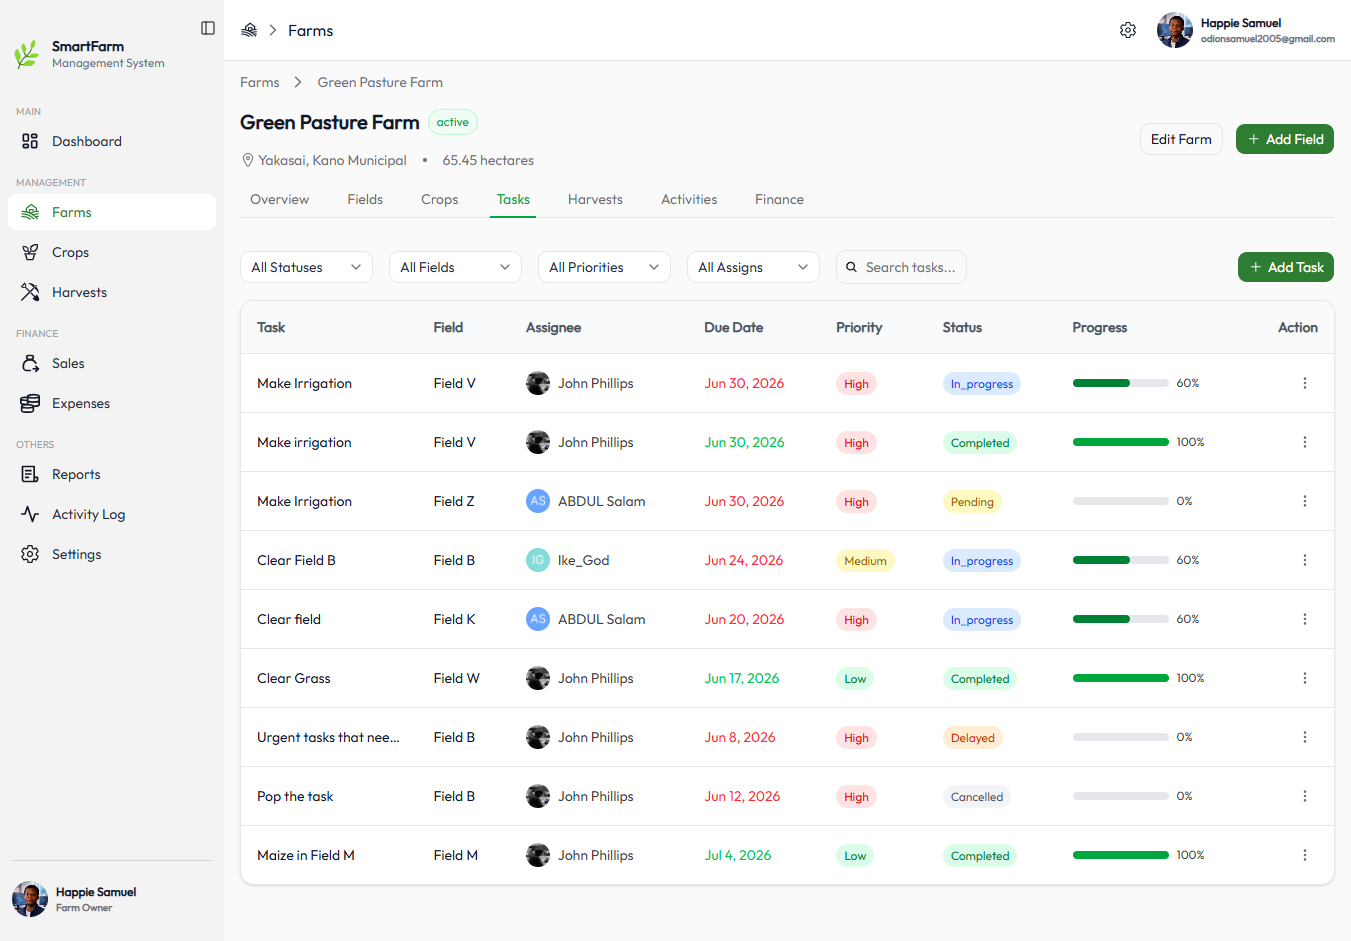Click the Dashboard grid icon
Viewport: 1351px width, 941px height.
pos(30,141)
